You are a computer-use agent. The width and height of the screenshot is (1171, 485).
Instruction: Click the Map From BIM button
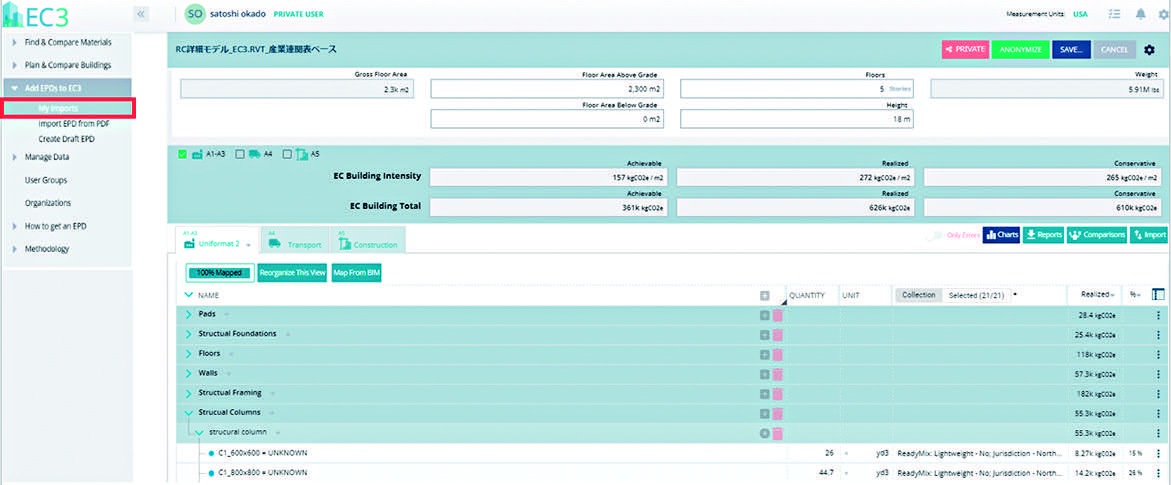(356, 274)
